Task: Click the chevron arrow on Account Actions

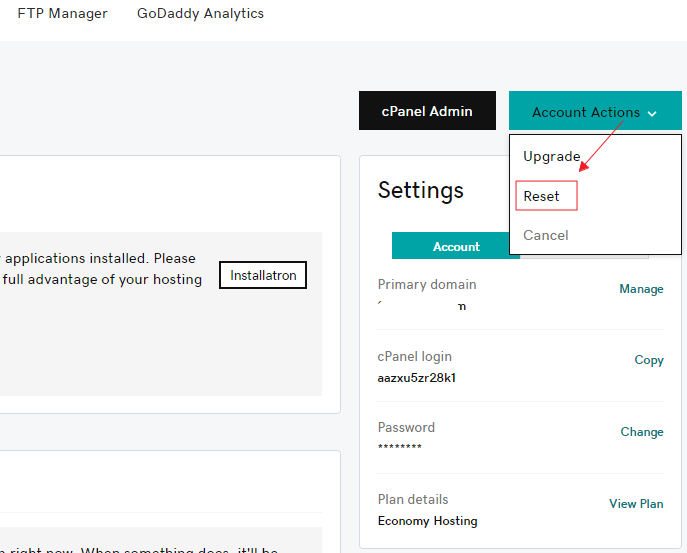Action: [x=652, y=114]
